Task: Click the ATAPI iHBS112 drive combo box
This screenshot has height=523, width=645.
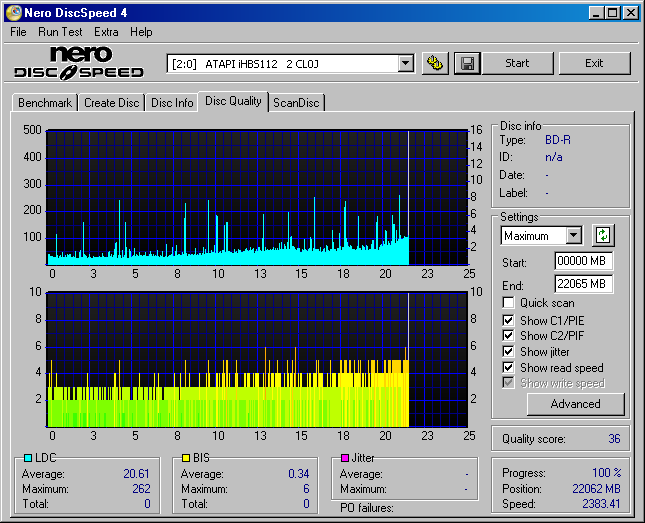Action: click(x=290, y=64)
